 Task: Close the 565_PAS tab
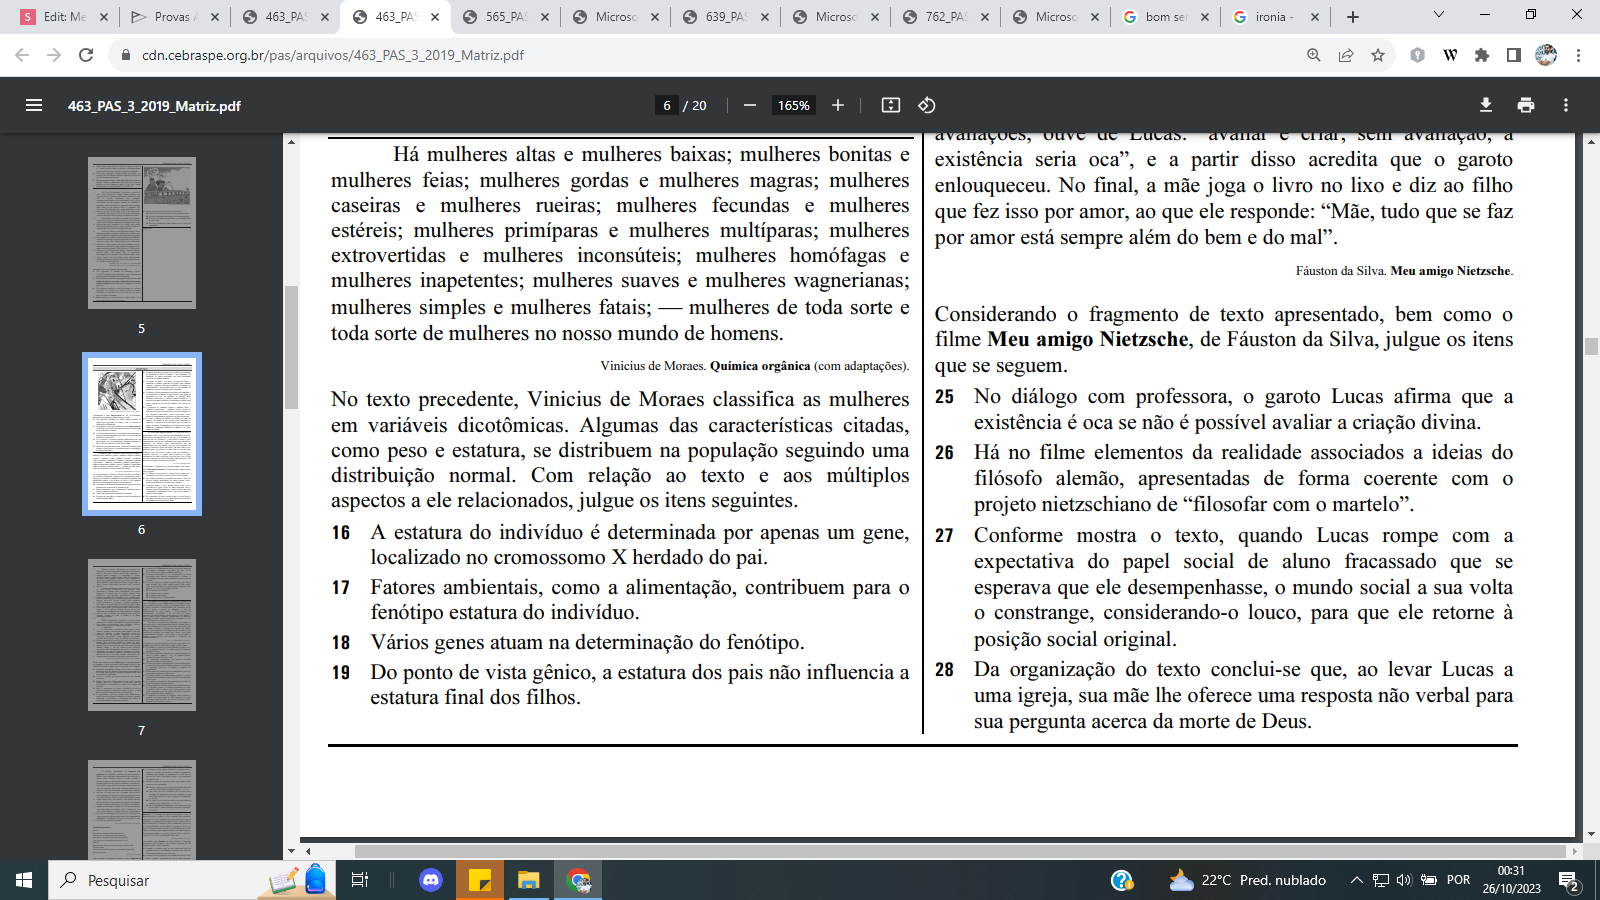(x=545, y=17)
